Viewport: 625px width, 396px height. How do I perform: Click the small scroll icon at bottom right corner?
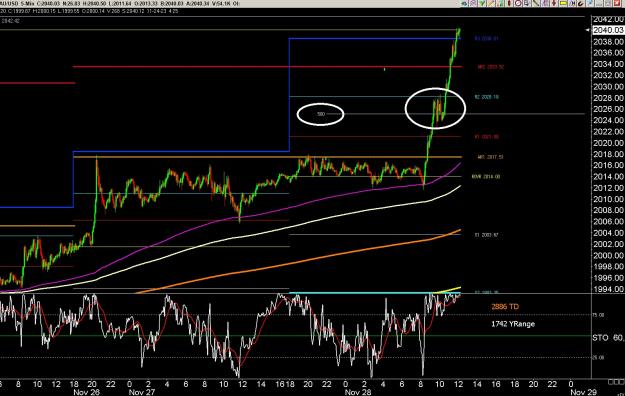click(x=616, y=382)
